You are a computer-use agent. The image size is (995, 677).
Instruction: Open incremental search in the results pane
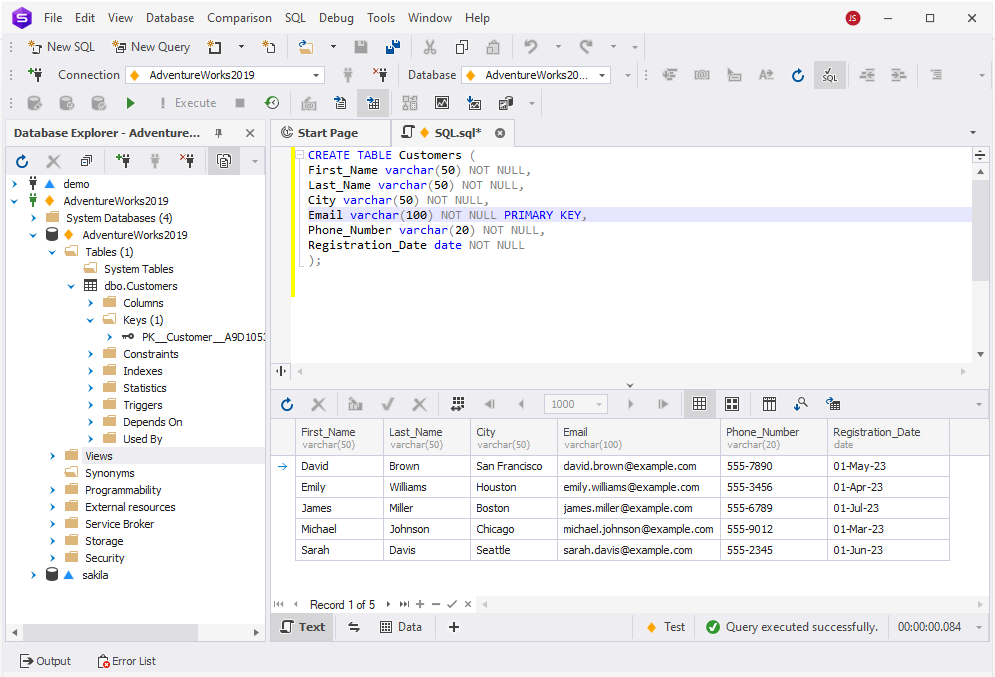(801, 403)
